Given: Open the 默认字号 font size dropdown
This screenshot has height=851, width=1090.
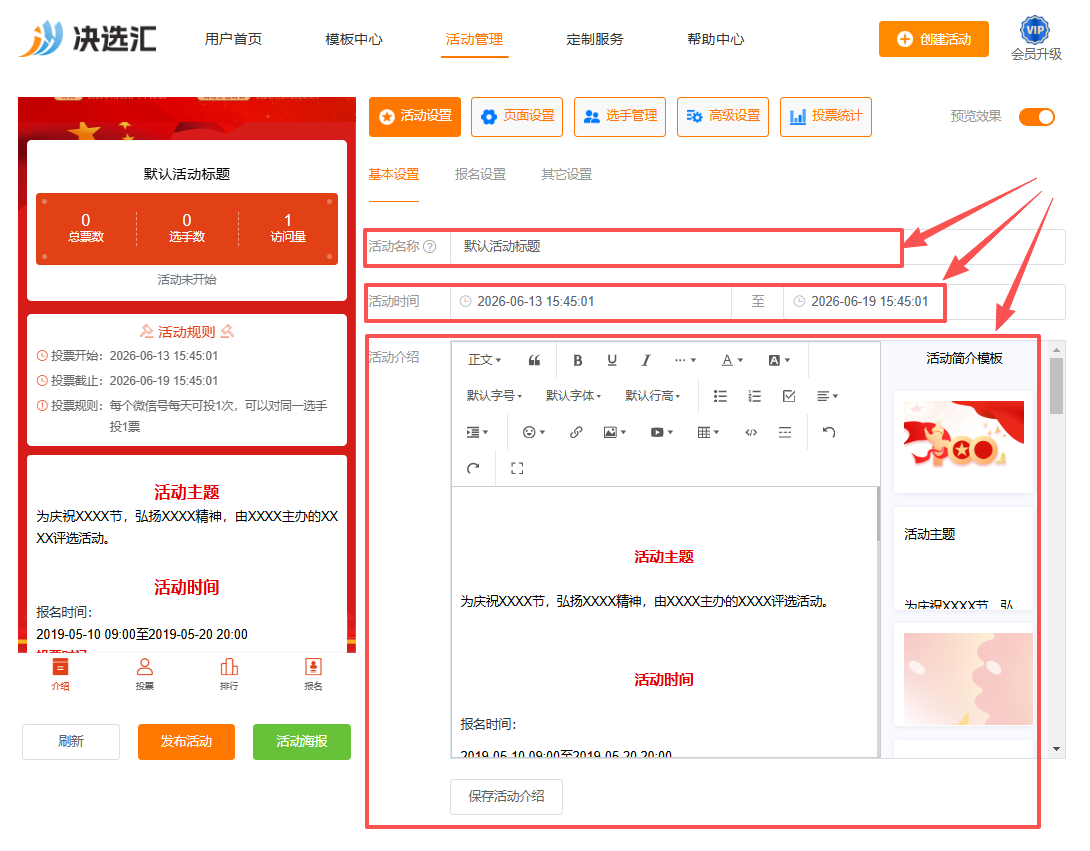Looking at the screenshot, I should click(x=494, y=396).
